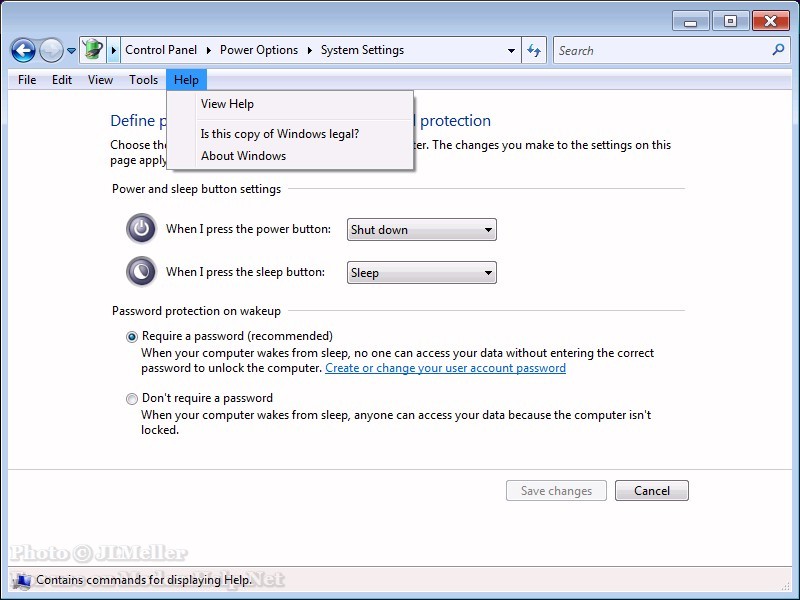Expand the root breadcrumb arrow before Control Panel
This screenshot has height=600, width=800.
(x=114, y=50)
